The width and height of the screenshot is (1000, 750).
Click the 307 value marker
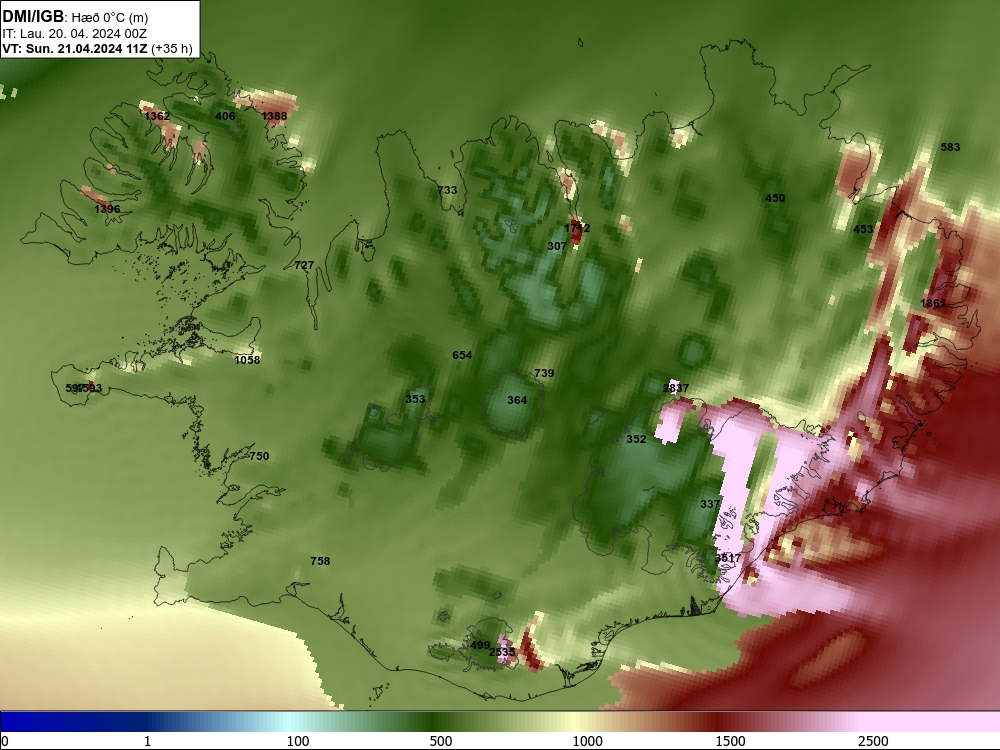[x=557, y=246]
